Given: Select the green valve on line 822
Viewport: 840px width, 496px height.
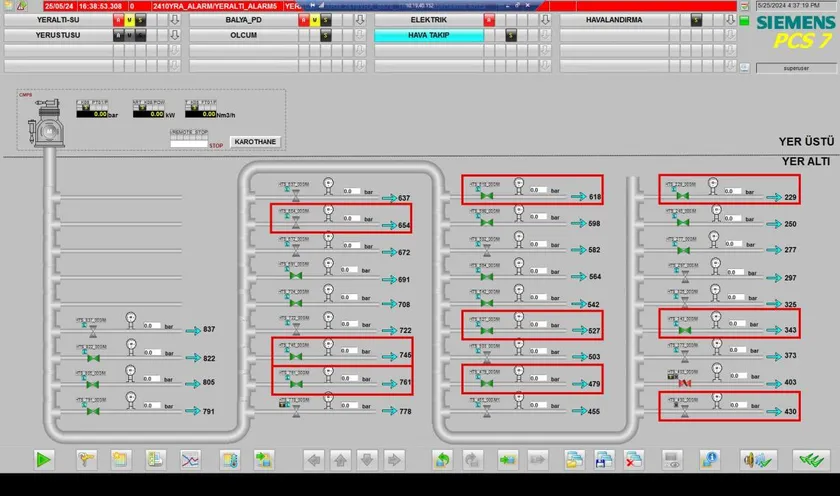Looking at the screenshot, I should [x=94, y=357].
